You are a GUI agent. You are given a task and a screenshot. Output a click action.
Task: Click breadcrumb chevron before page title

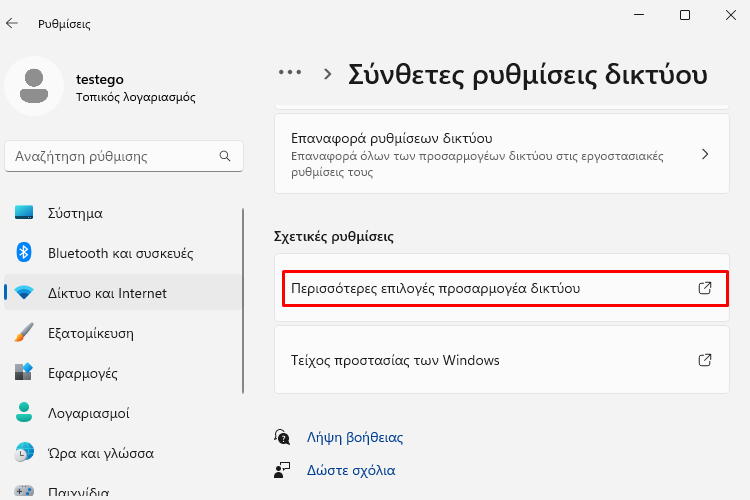click(x=327, y=74)
